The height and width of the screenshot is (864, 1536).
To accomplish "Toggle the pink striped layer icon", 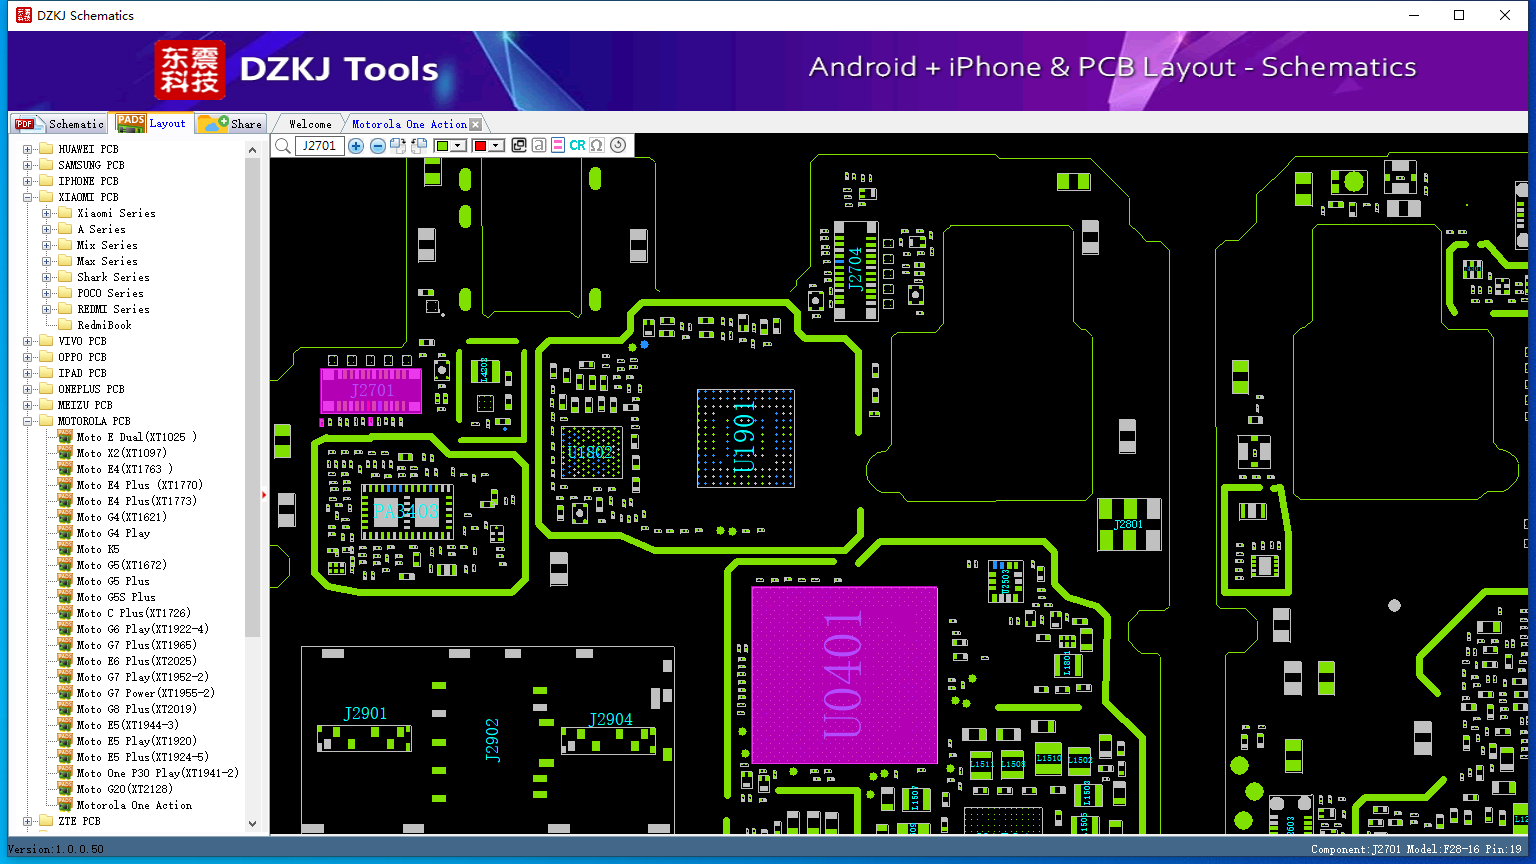I will 558,146.
